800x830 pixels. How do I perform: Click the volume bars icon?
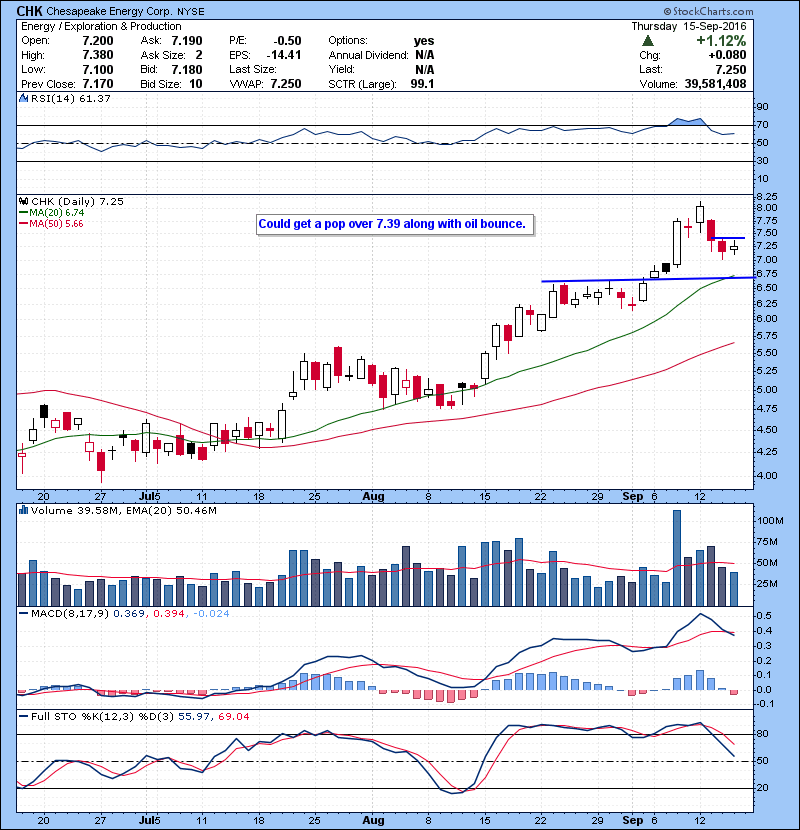pos(23,510)
